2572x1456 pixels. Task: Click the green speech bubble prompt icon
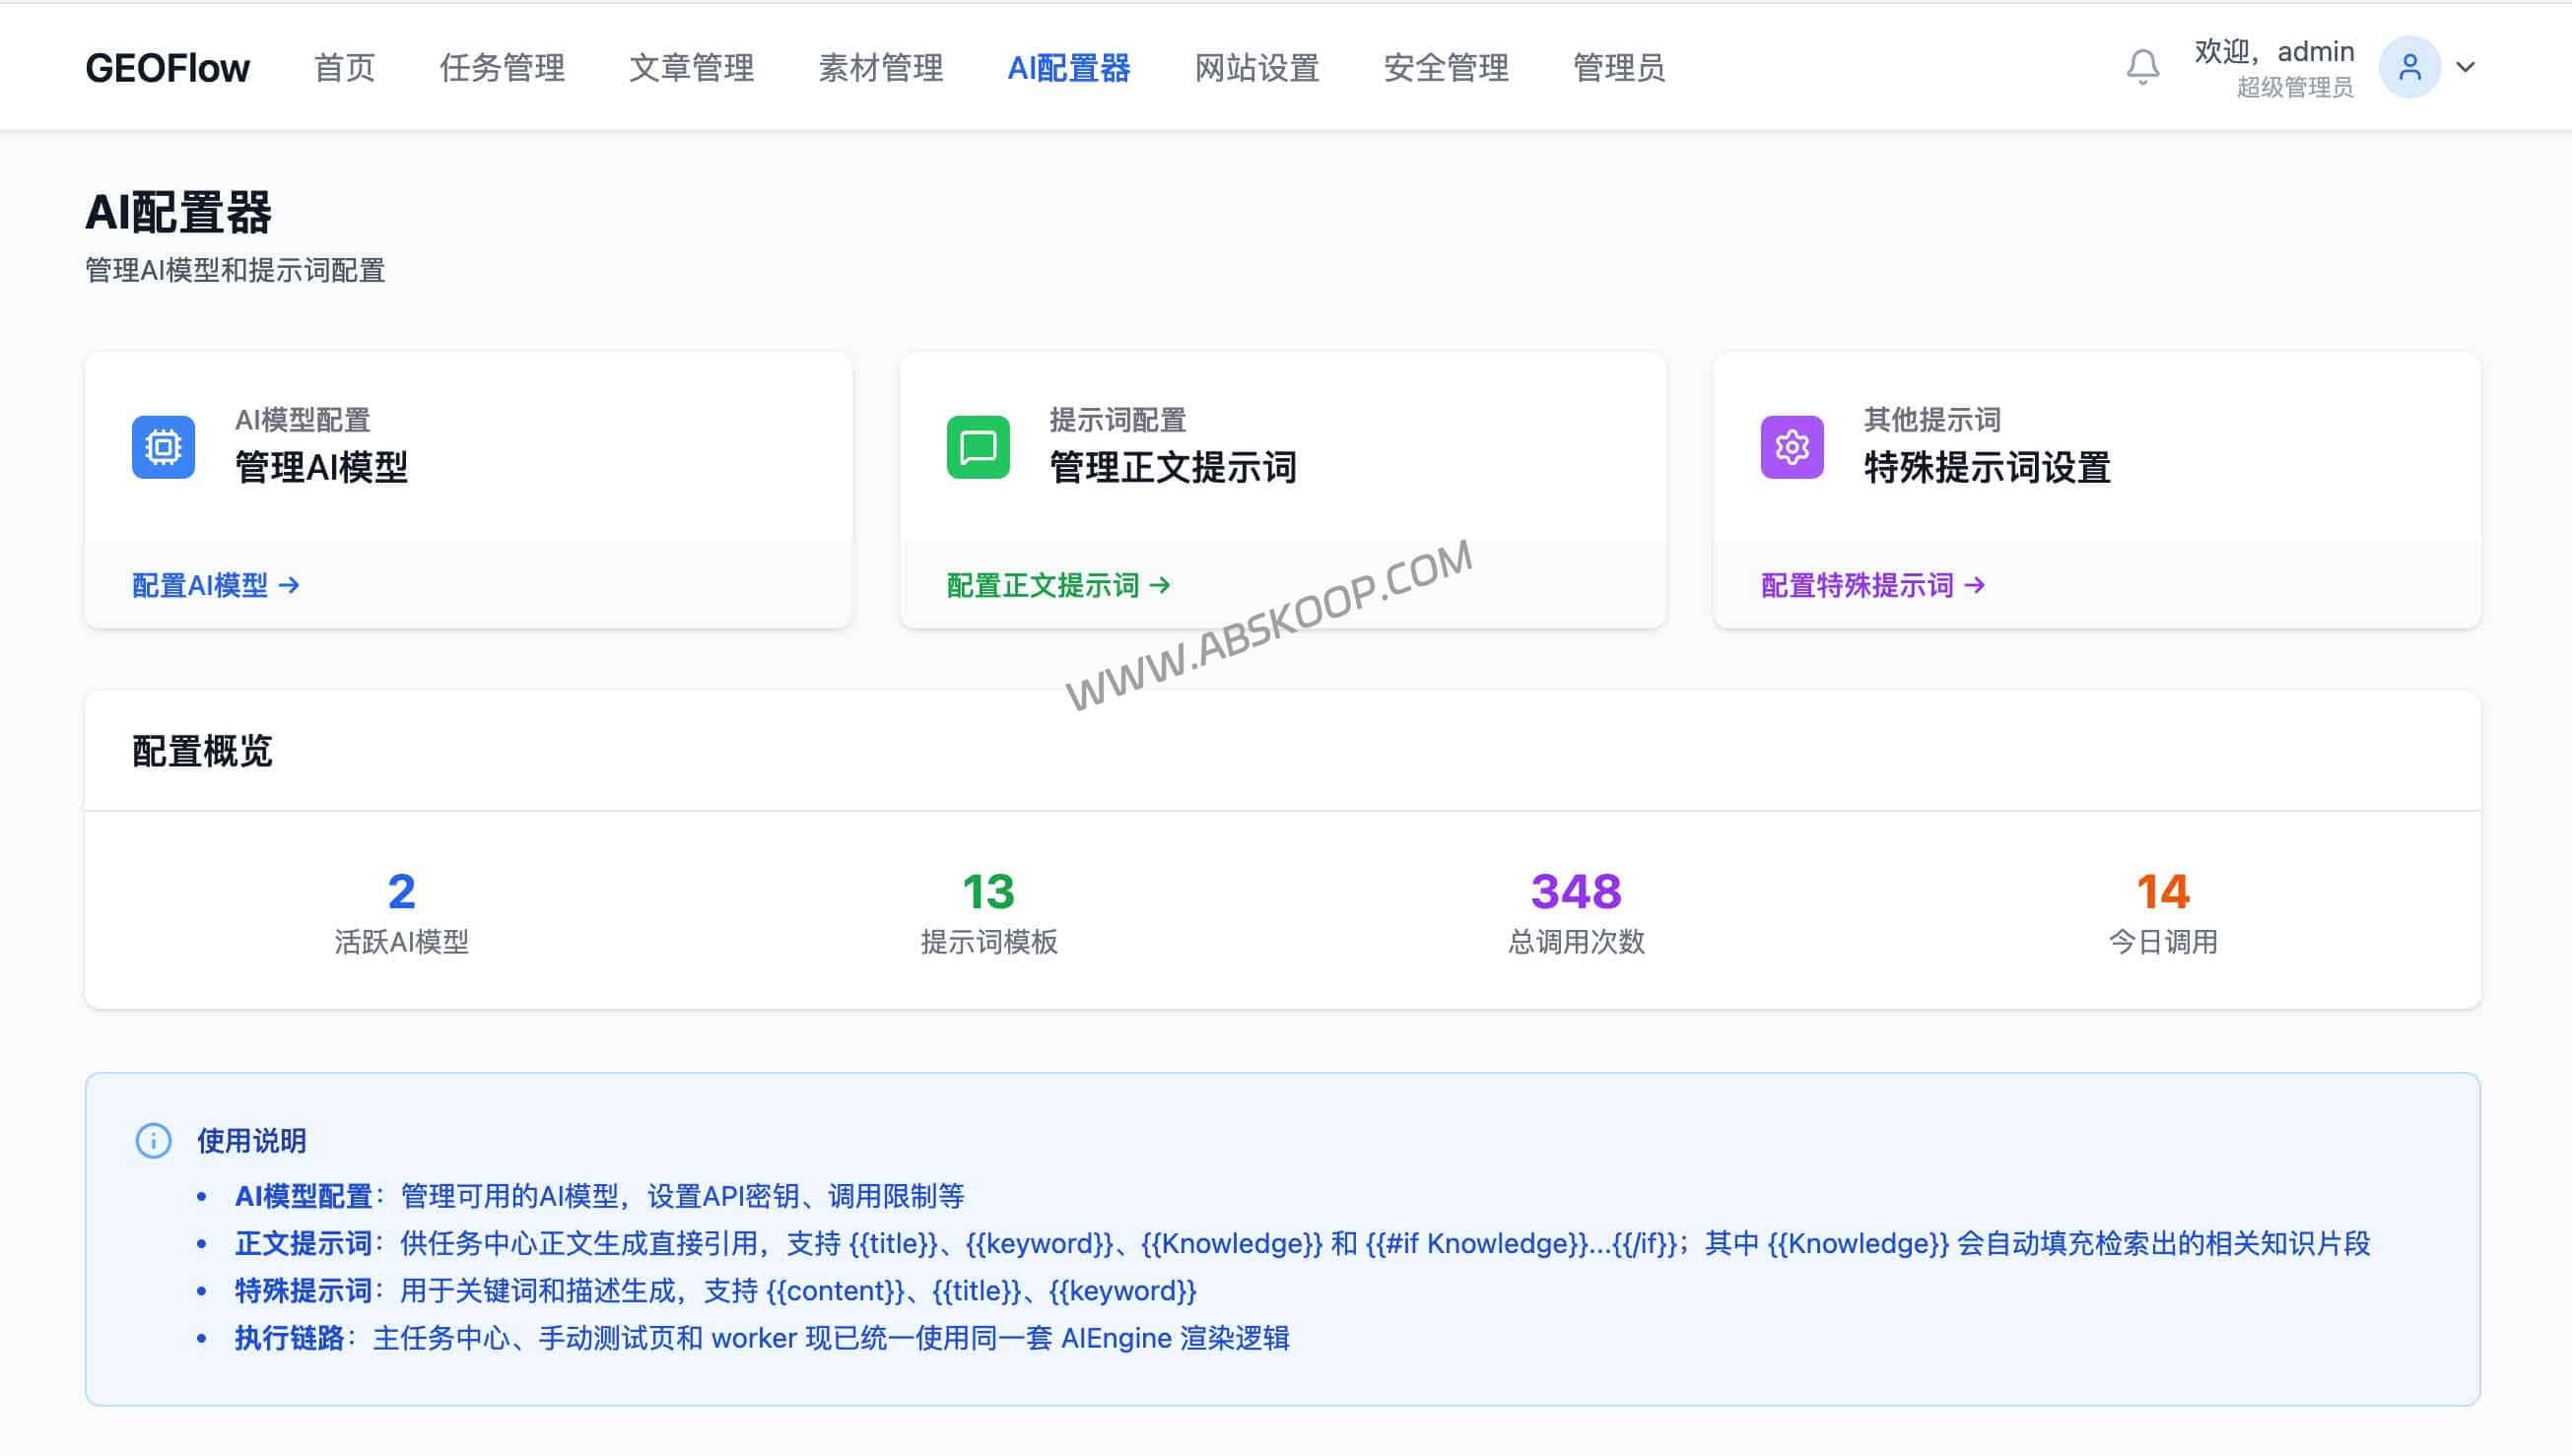978,447
